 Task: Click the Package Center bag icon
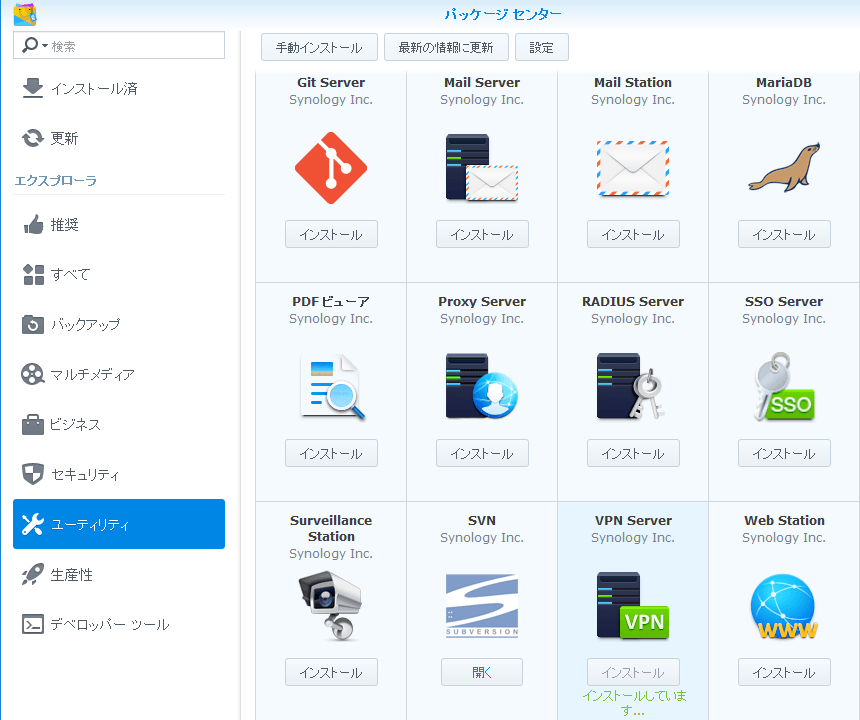25,14
